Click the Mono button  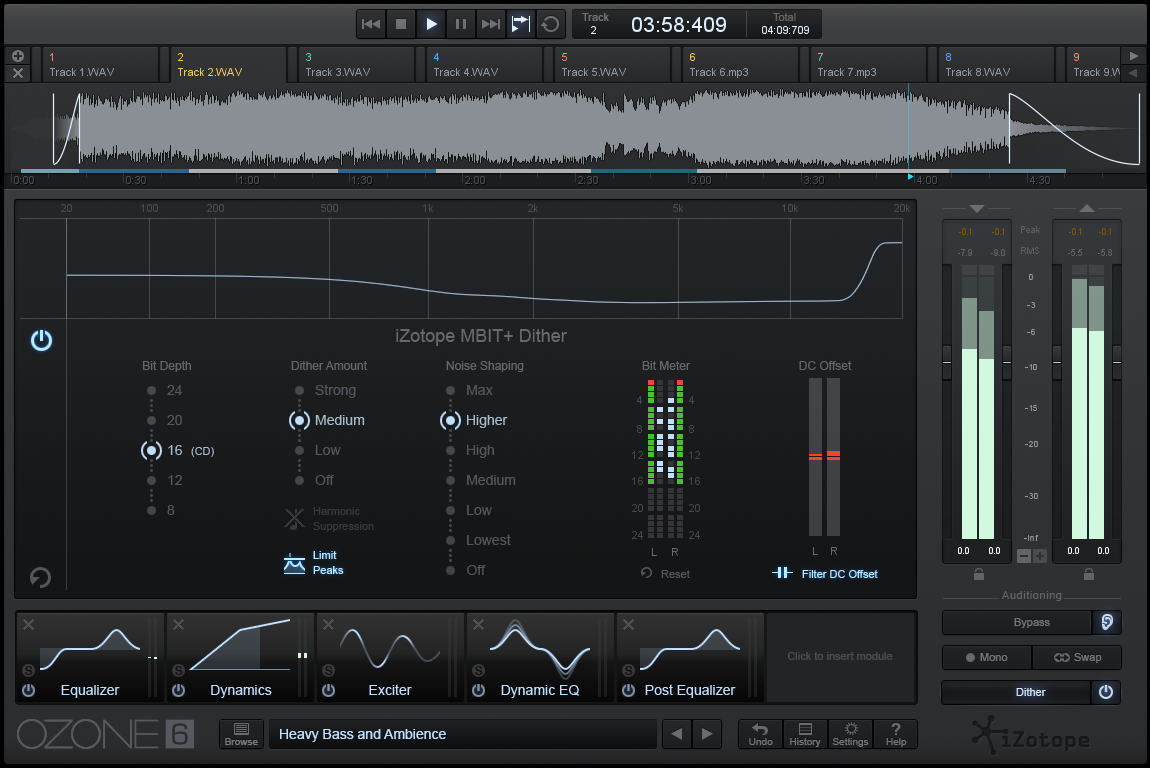tap(986, 657)
